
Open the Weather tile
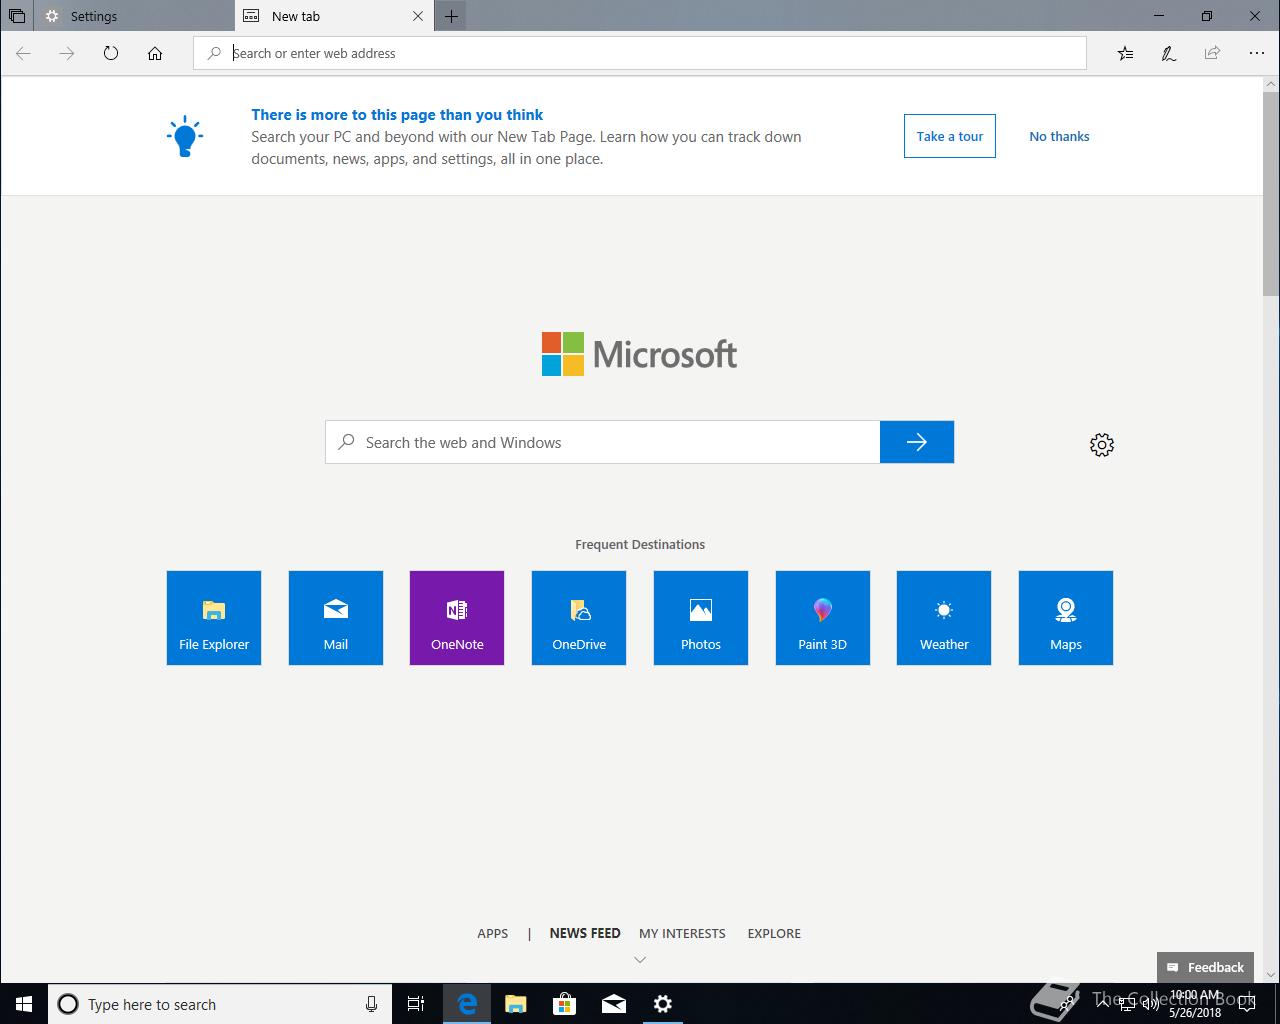(944, 618)
